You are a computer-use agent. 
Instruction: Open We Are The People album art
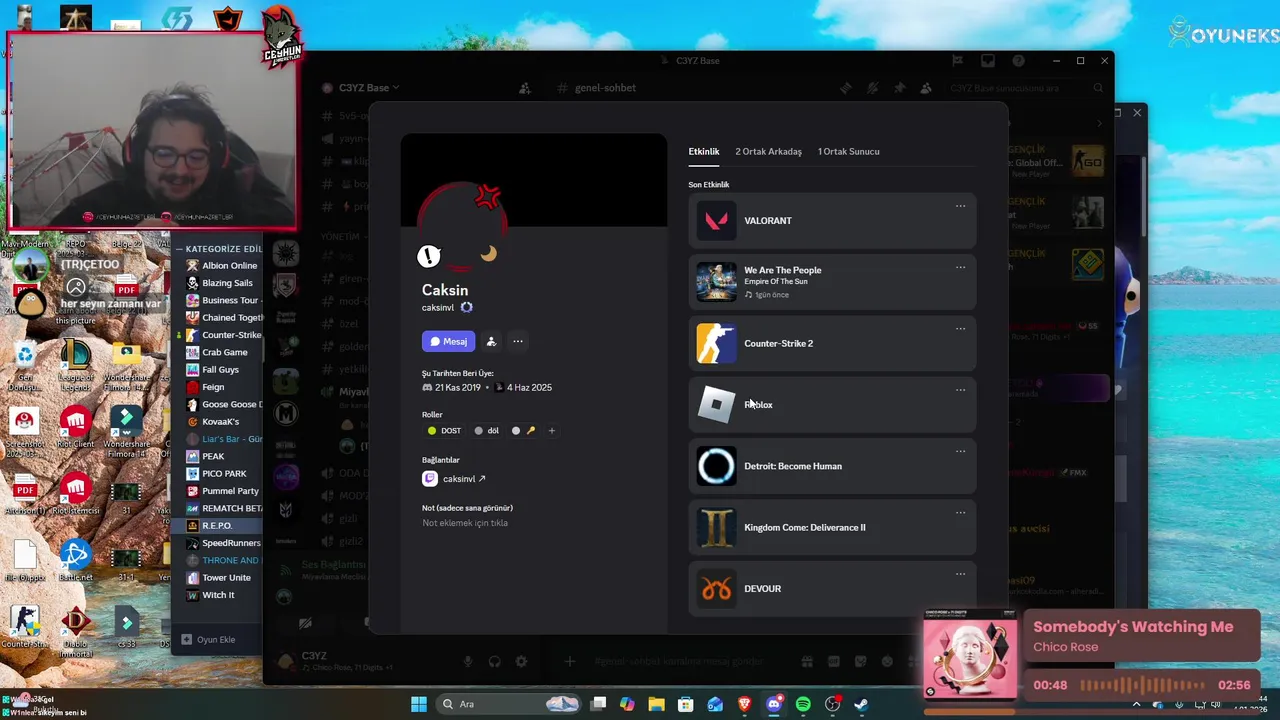click(x=716, y=282)
